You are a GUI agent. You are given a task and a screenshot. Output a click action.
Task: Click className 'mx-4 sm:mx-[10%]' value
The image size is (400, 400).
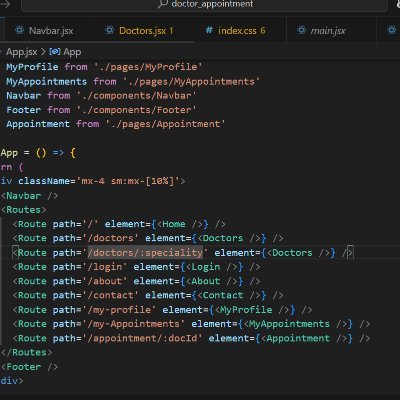tap(128, 181)
